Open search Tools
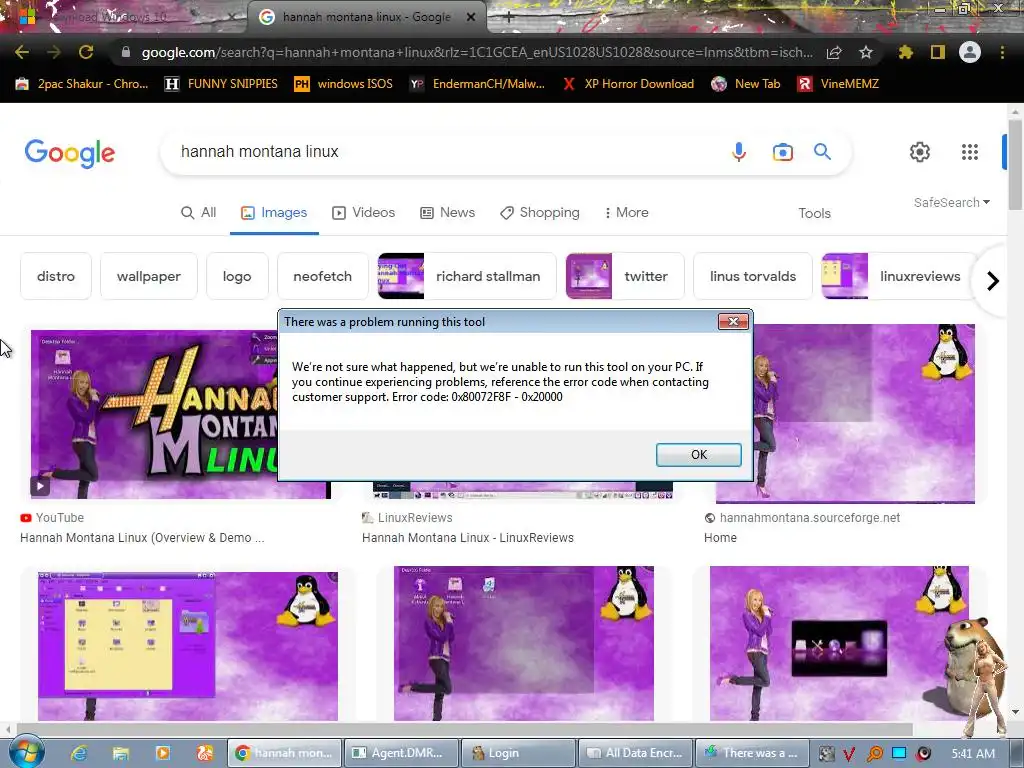The image size is (1024, 768). [814, 214]
